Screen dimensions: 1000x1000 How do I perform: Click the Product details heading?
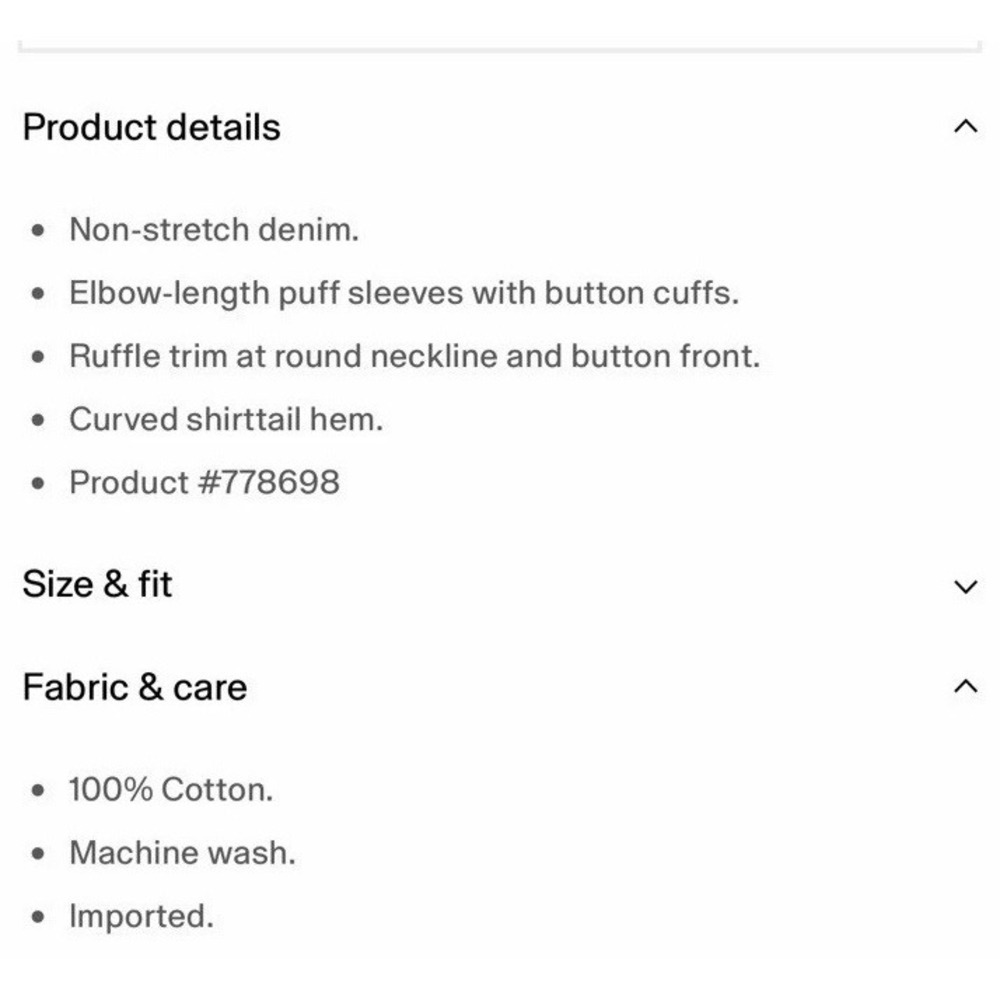tap(152, 127)
